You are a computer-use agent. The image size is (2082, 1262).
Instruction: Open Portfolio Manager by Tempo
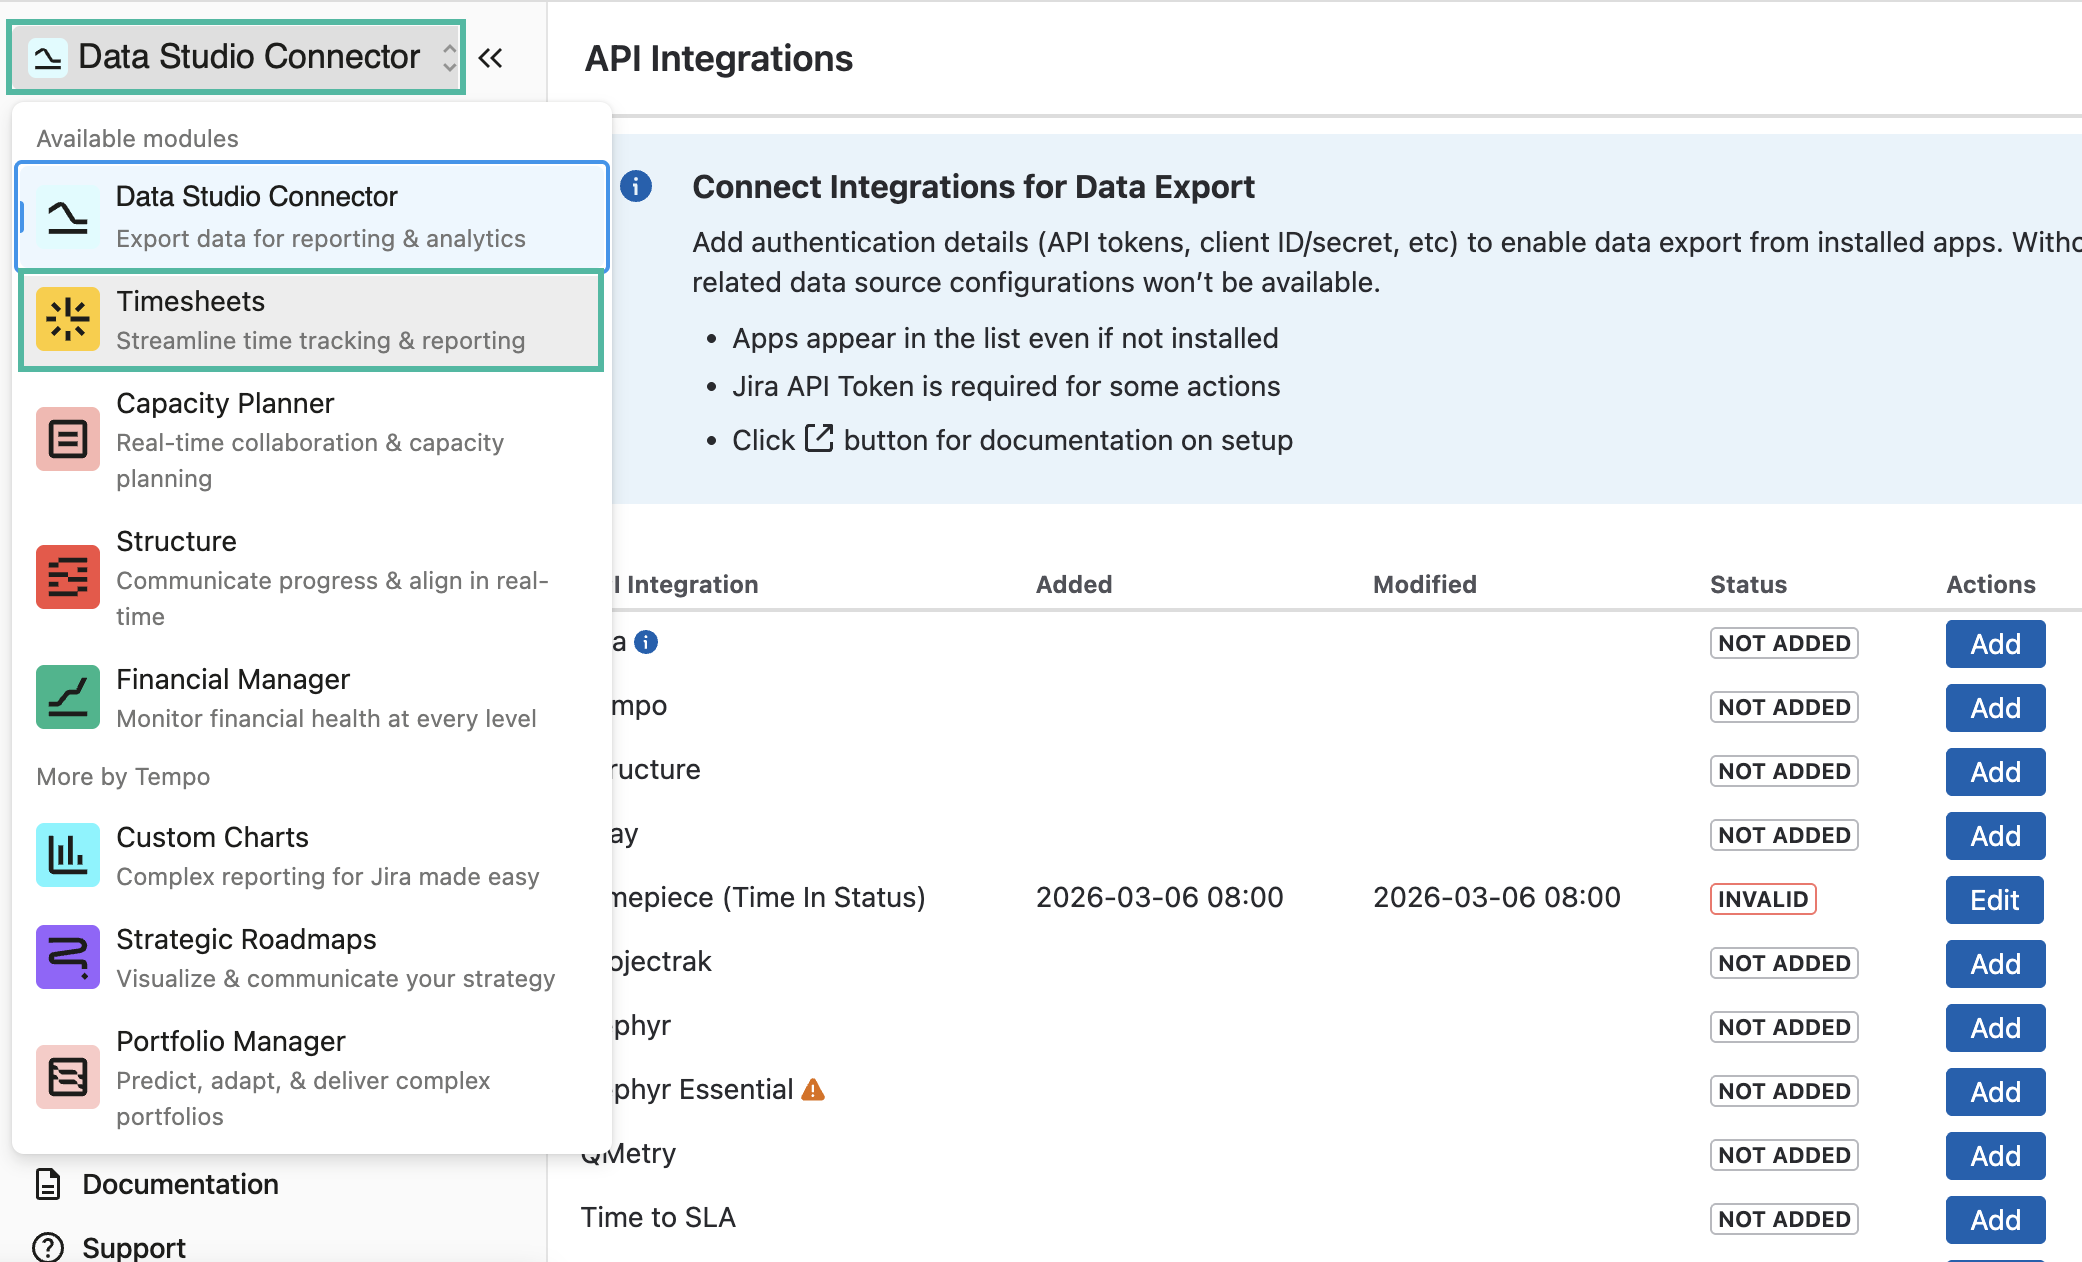(312, 1078)
